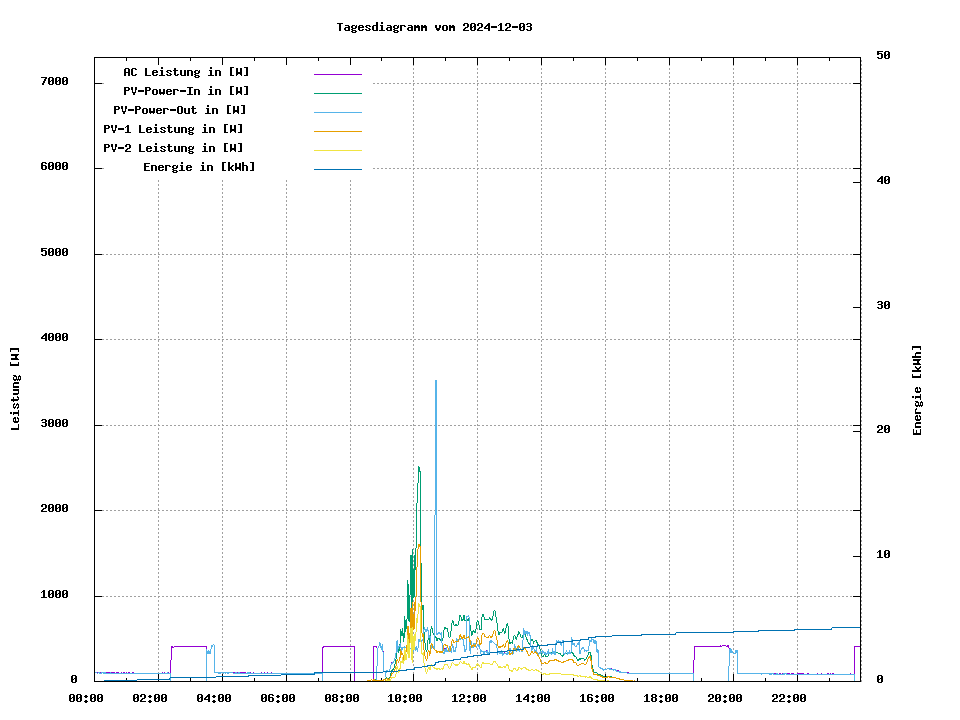Click the 00:00 time axis label

[x=86, y=698]
